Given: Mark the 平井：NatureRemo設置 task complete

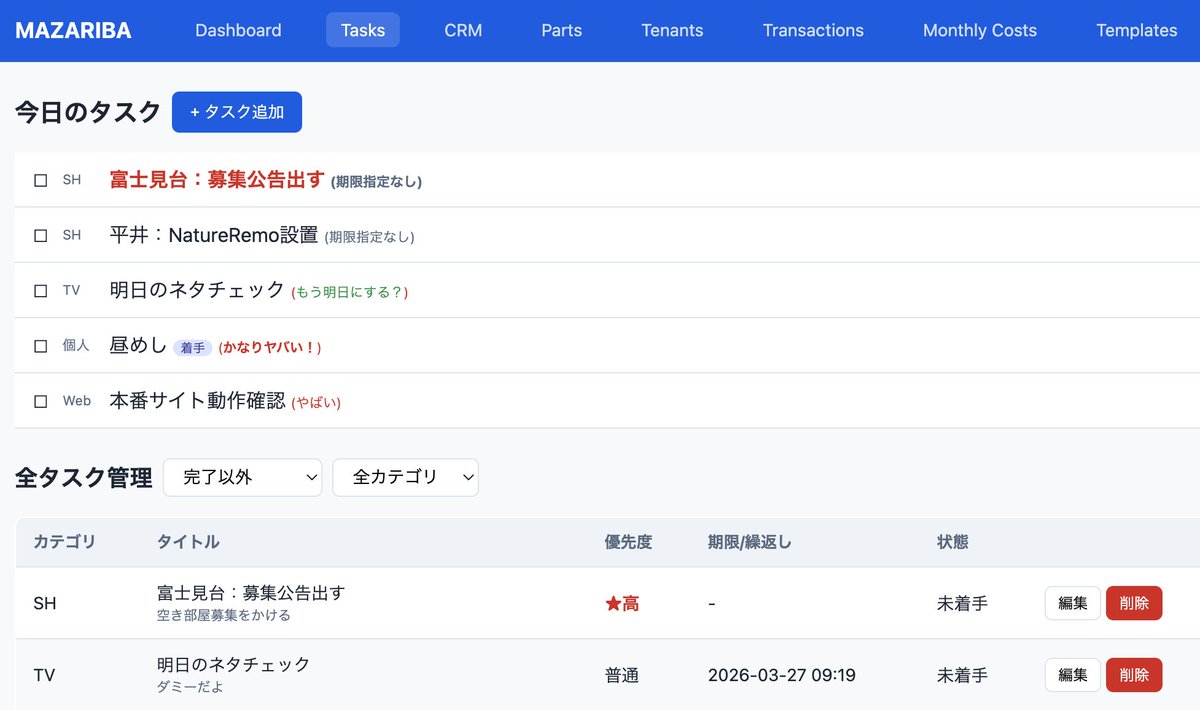Looking at the screenshot, I should click(40, 235).
